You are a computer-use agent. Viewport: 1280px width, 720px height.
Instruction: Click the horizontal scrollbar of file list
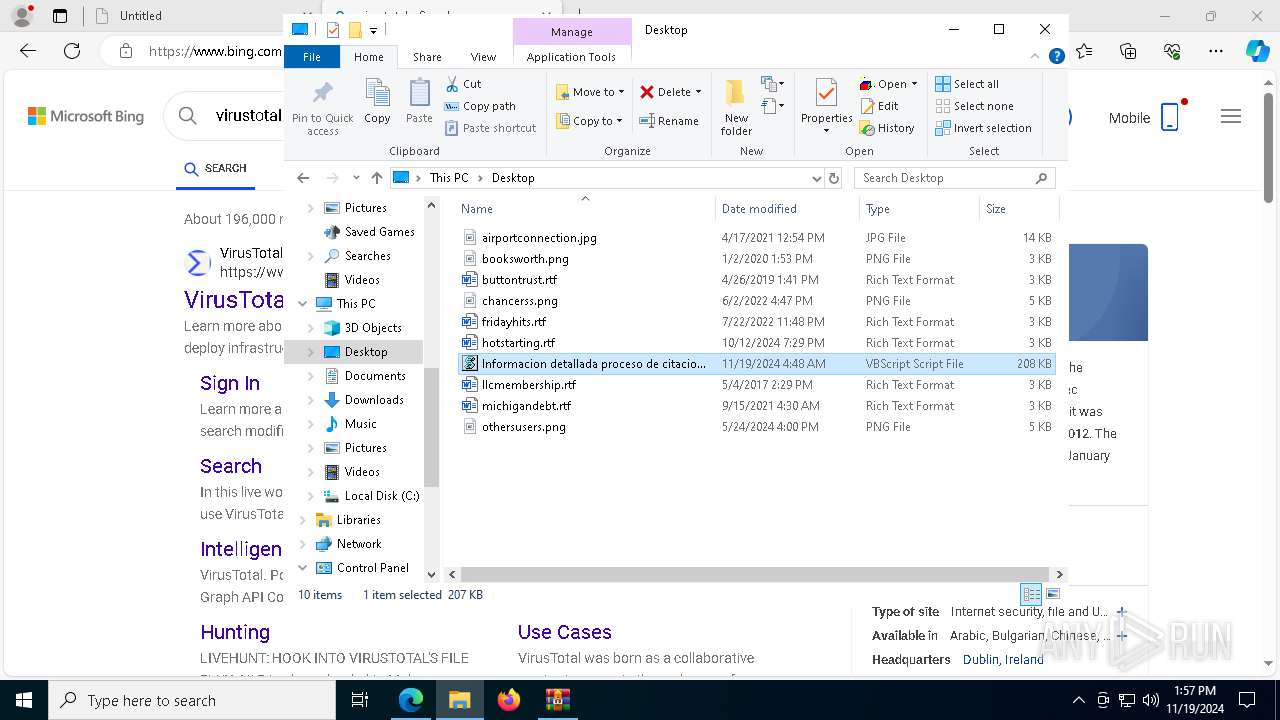(755, 575)
